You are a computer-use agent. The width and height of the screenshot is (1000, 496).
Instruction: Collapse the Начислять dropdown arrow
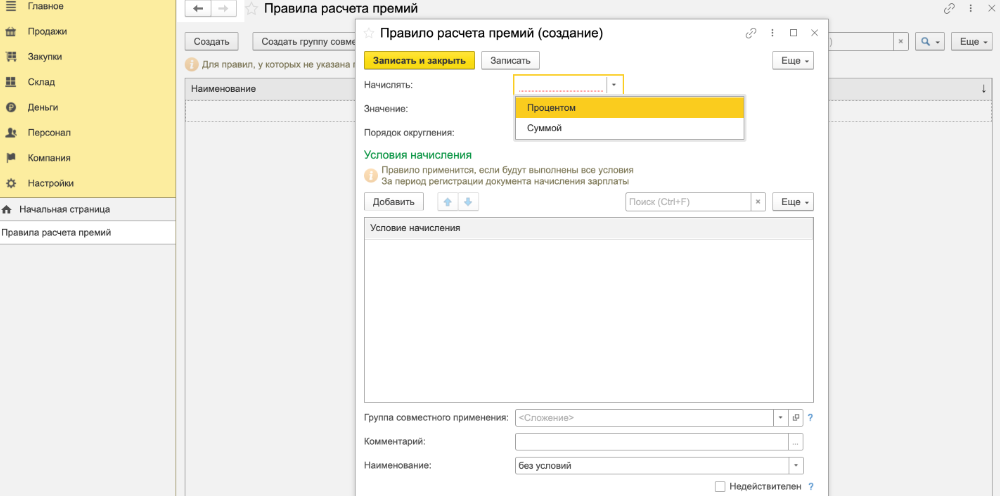[614, 84]
